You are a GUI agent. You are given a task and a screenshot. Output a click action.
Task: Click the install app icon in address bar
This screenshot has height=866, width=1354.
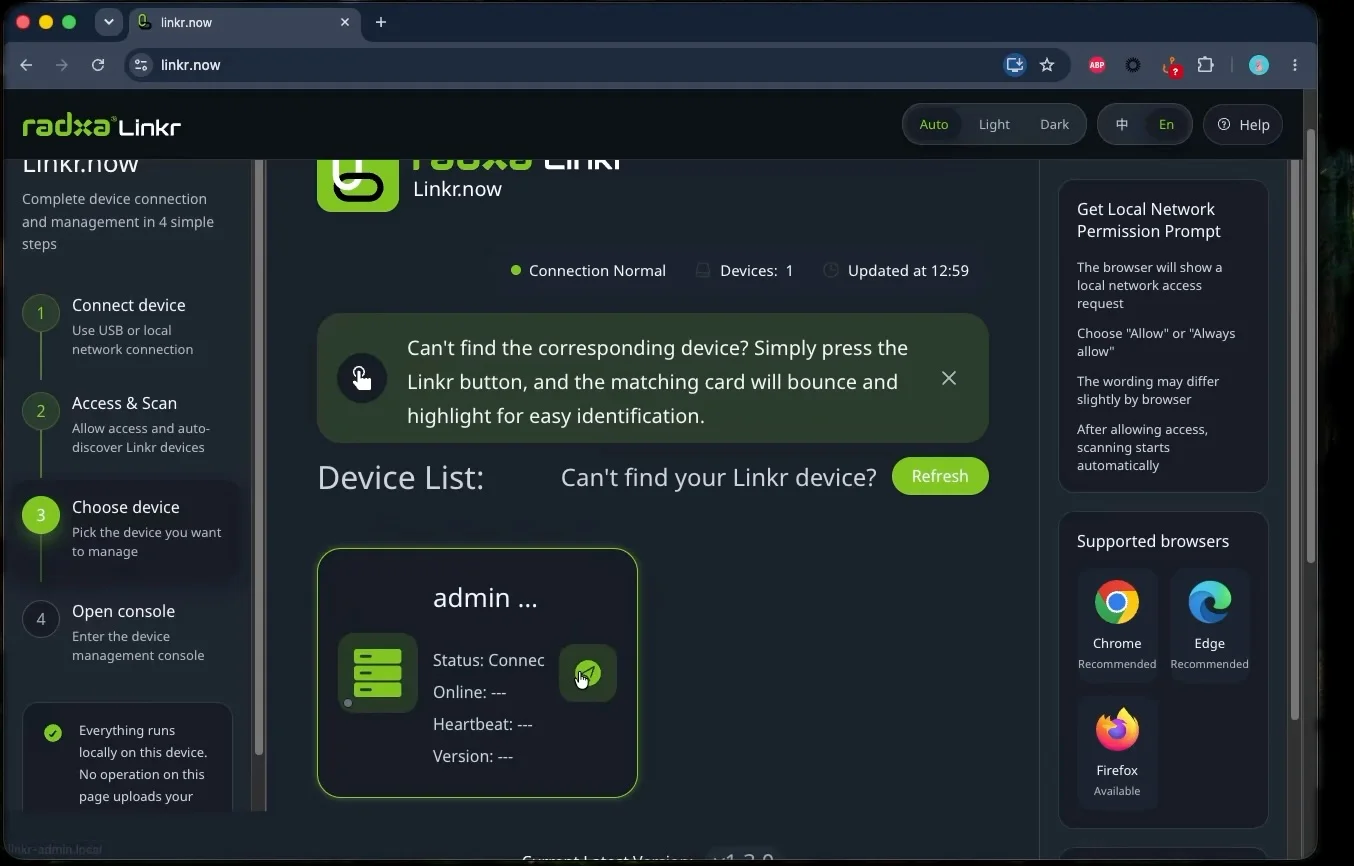pos(1015,65)
